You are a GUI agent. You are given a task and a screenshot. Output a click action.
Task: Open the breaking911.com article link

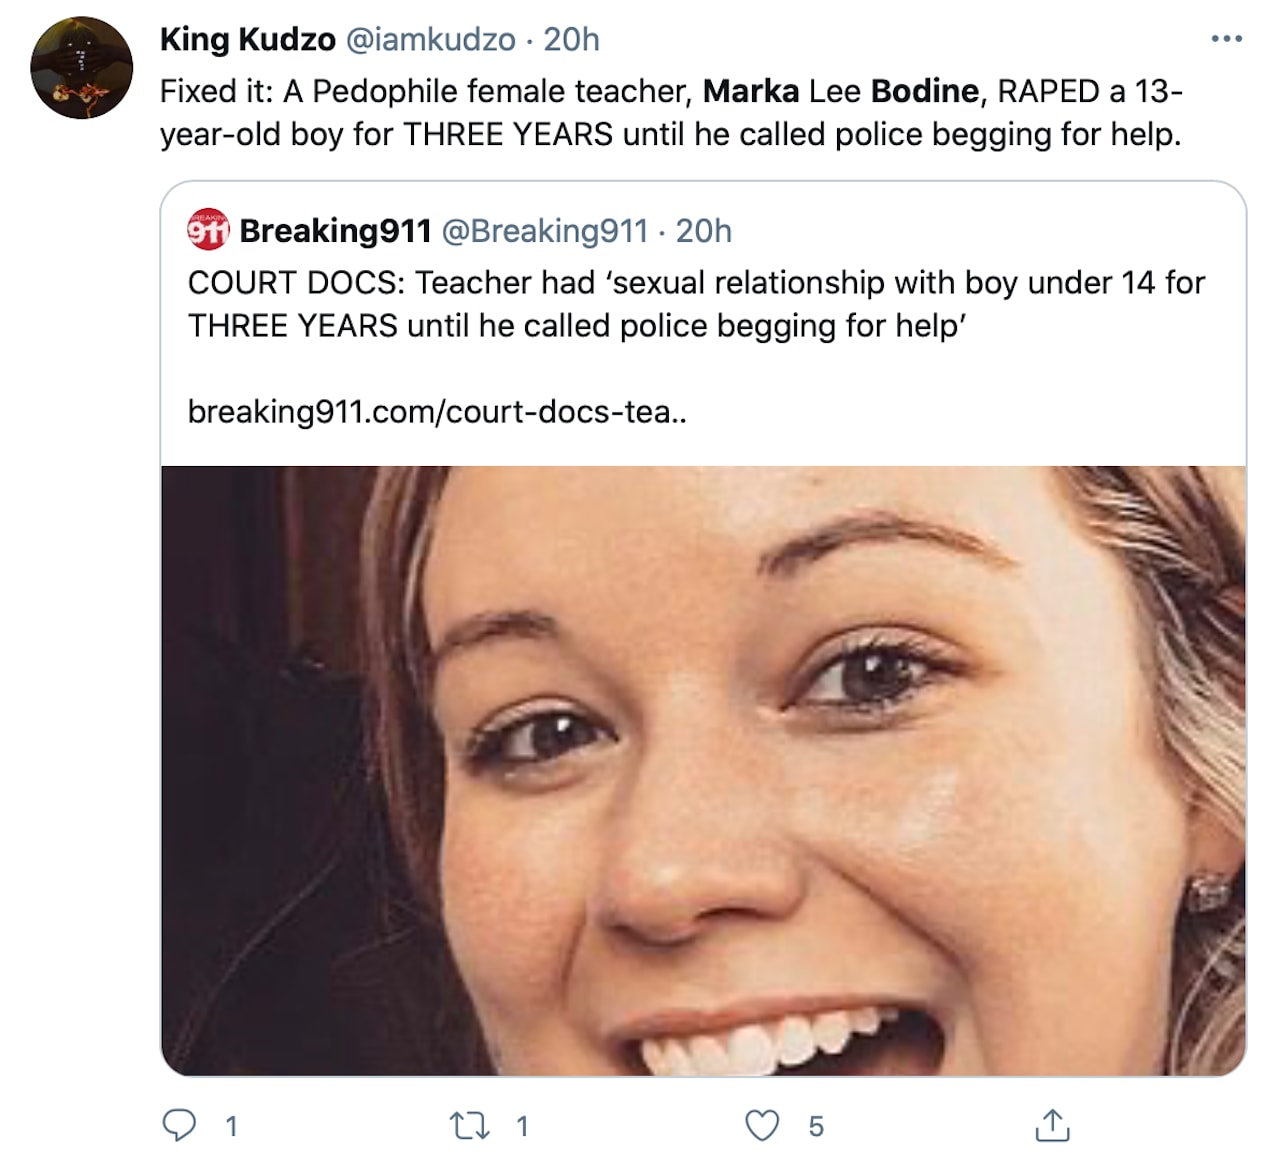(x=437, y=411)
